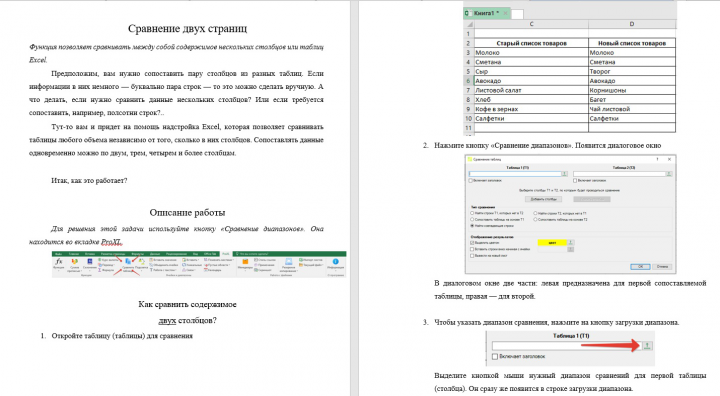Click the help question mark in dialog title
720x396 pixels.
pos(658,159)
